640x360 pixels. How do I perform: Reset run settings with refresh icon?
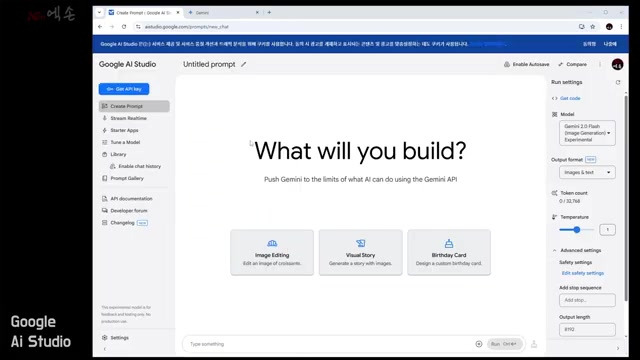point(618,82)
